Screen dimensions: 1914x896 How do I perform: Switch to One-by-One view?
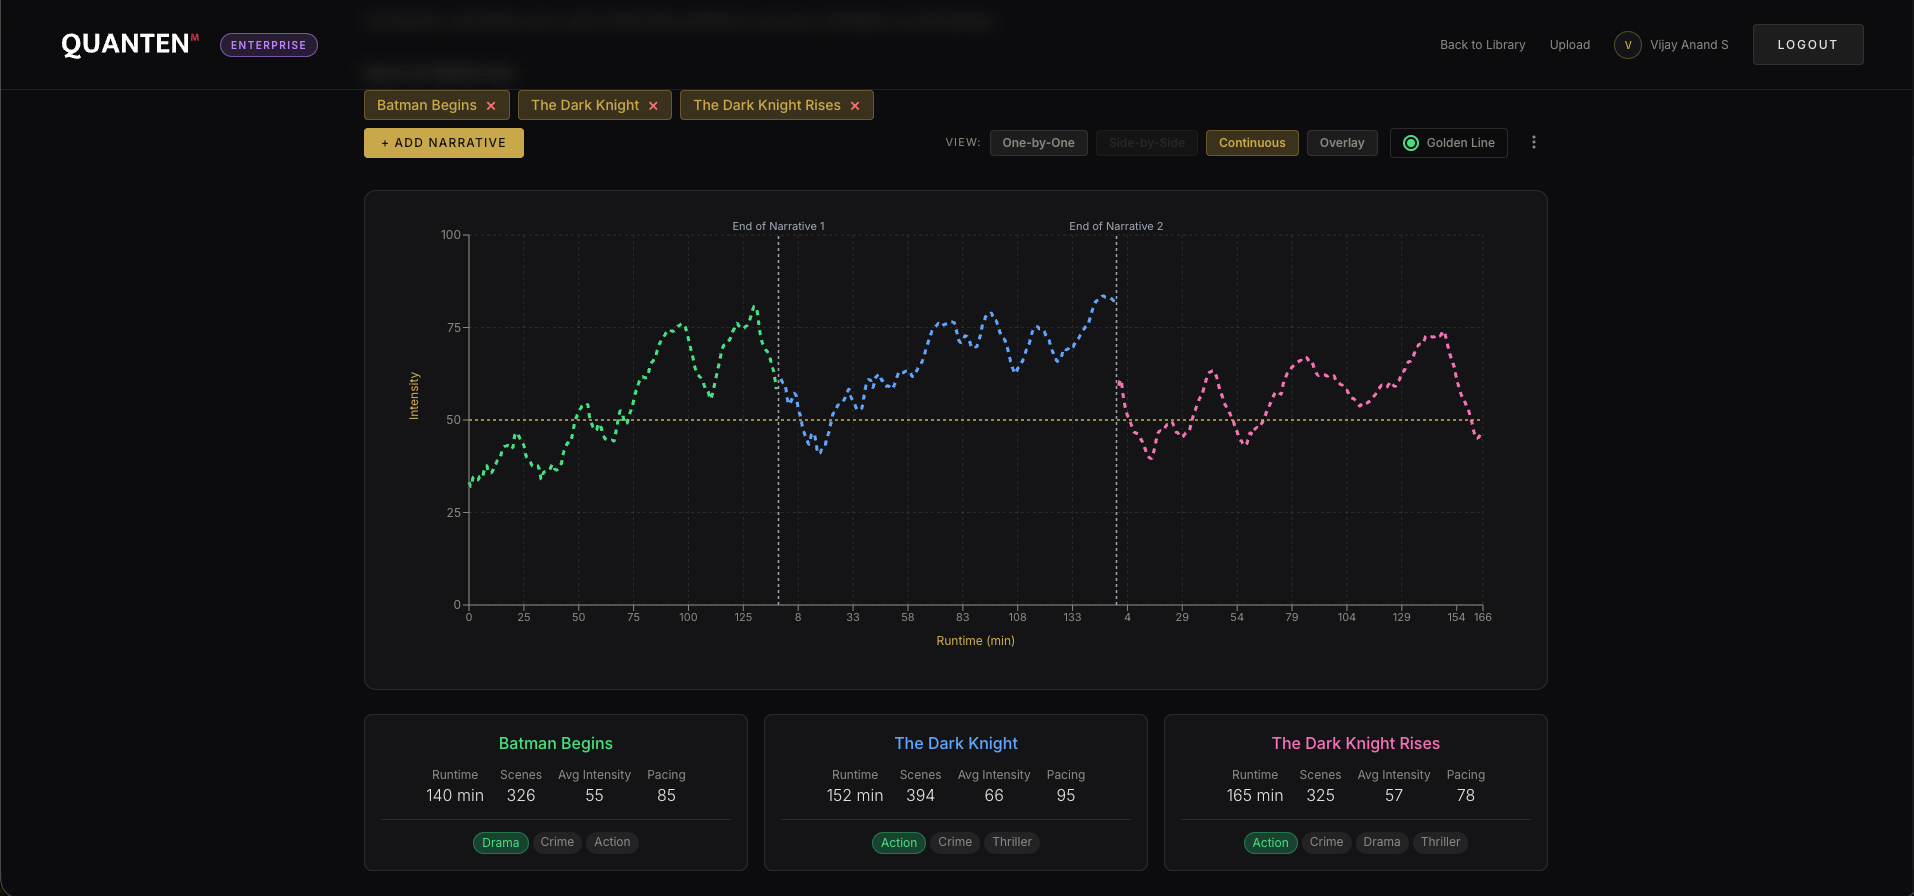click(1038, 143)
